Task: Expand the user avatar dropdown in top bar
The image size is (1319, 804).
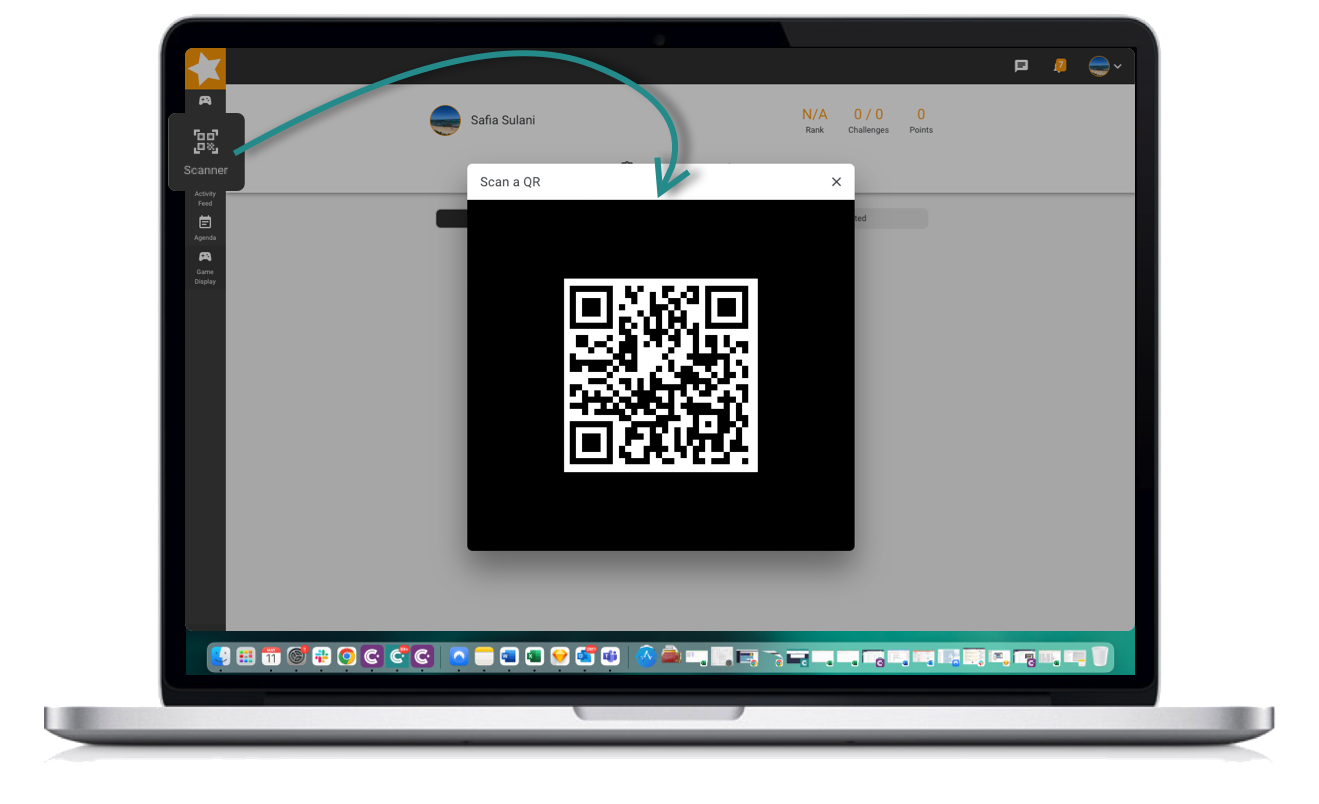Action: pos(1105,66)
